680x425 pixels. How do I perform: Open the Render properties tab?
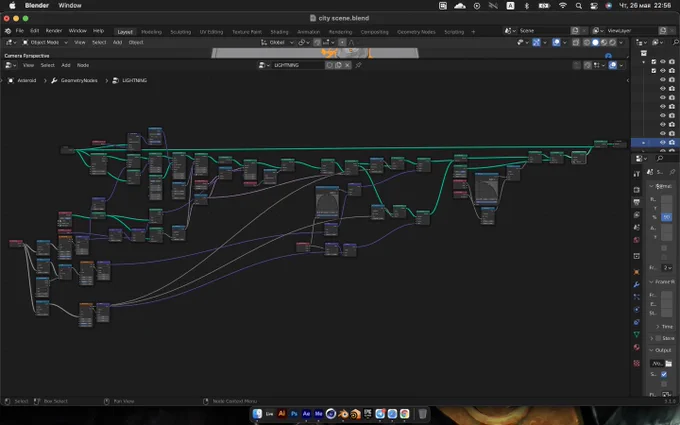pos(637,190)
